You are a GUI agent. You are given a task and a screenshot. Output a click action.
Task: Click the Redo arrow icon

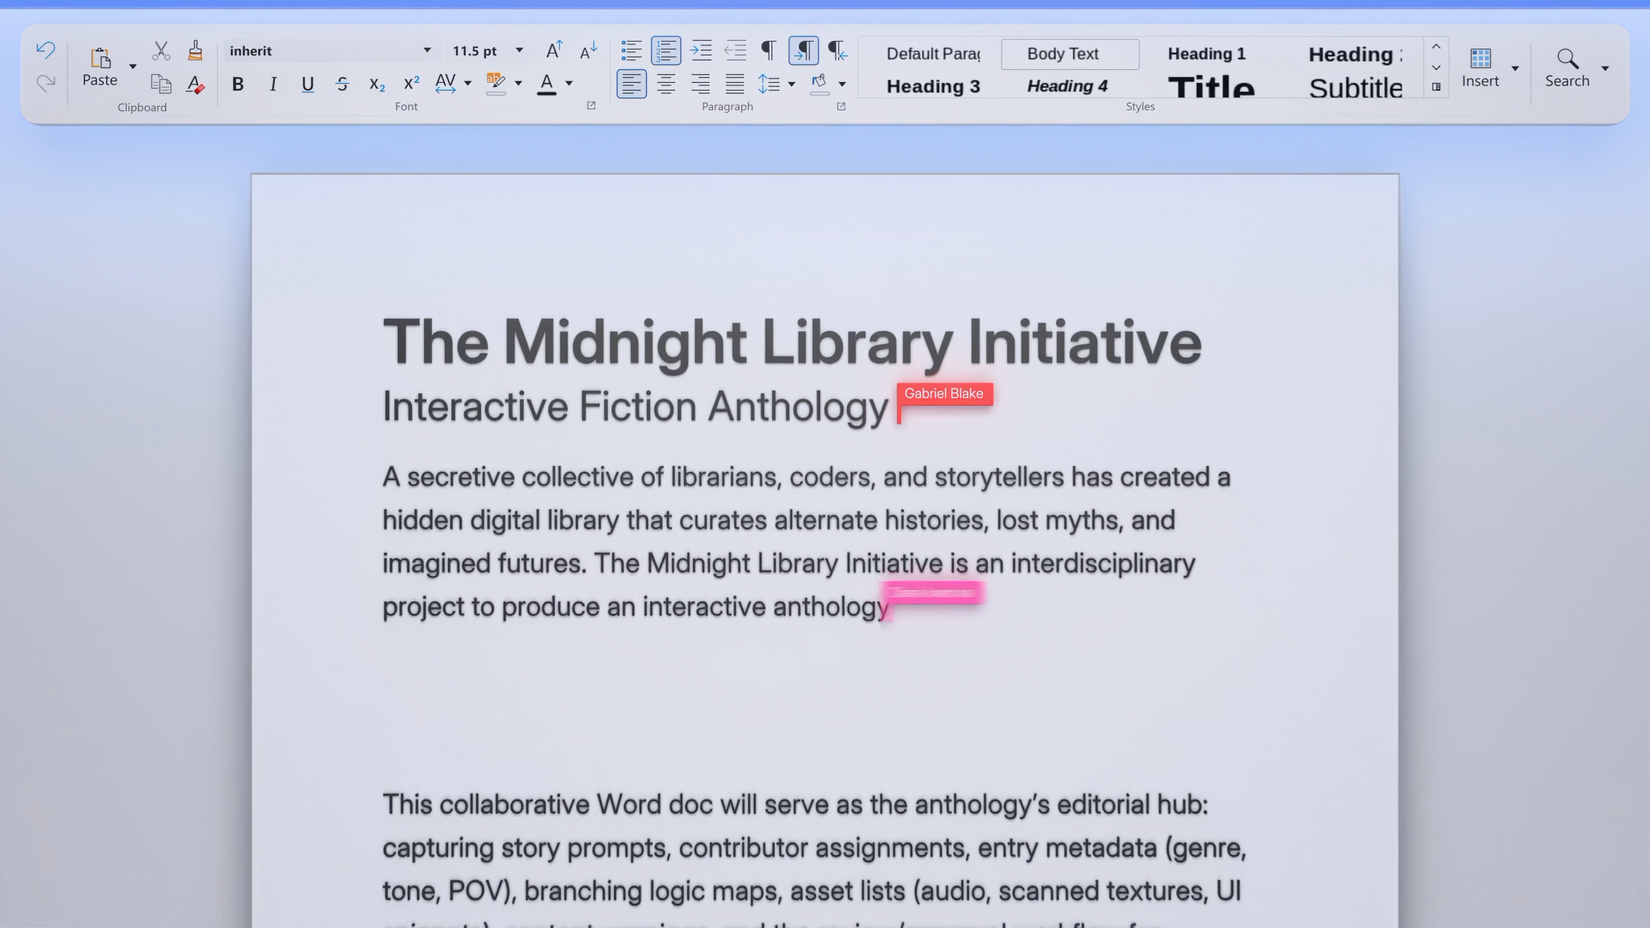tap(45, 83)
